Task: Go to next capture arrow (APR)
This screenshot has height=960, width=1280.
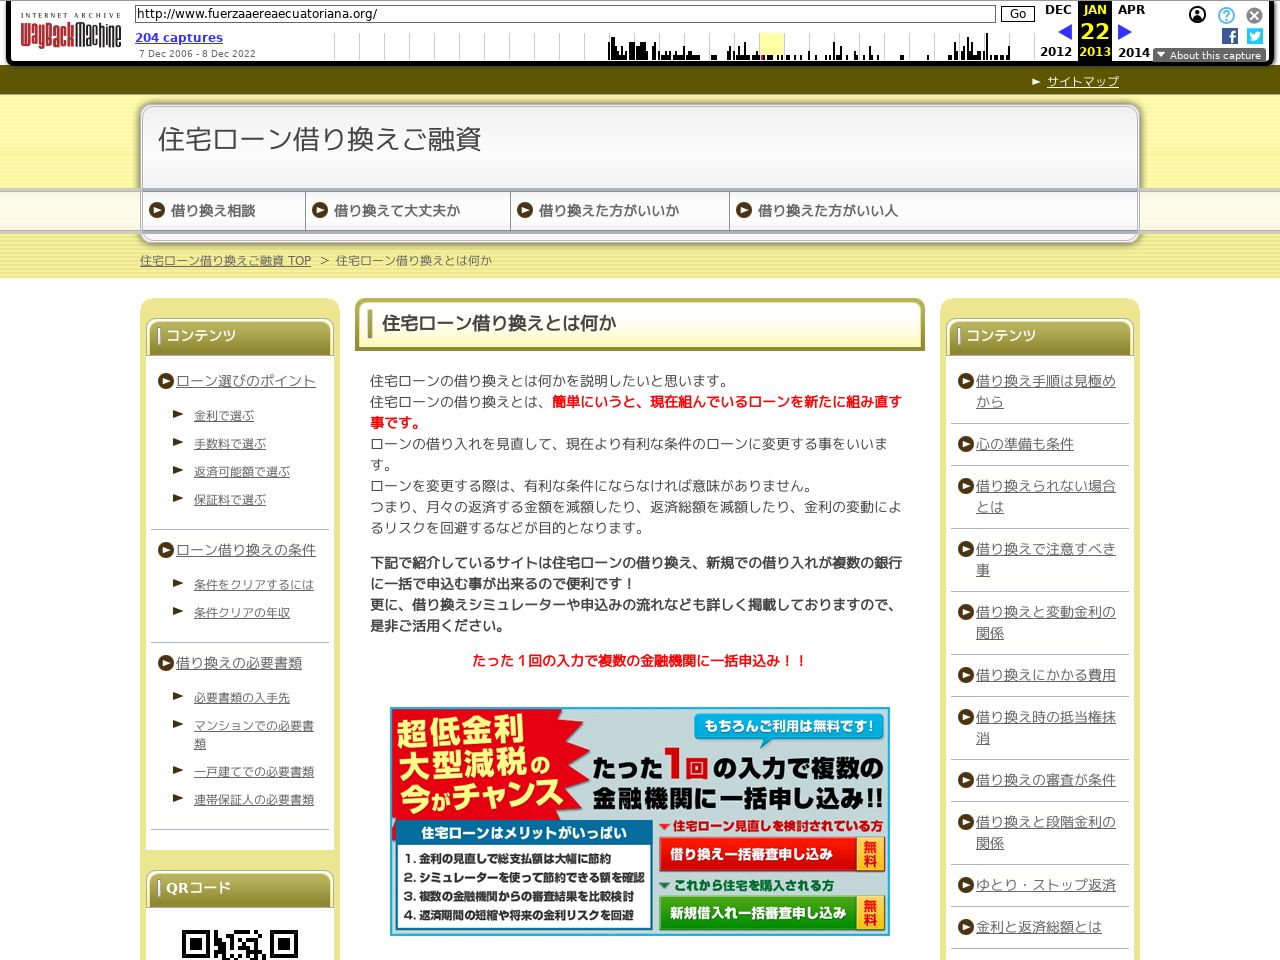Action: coord(1125,32)
